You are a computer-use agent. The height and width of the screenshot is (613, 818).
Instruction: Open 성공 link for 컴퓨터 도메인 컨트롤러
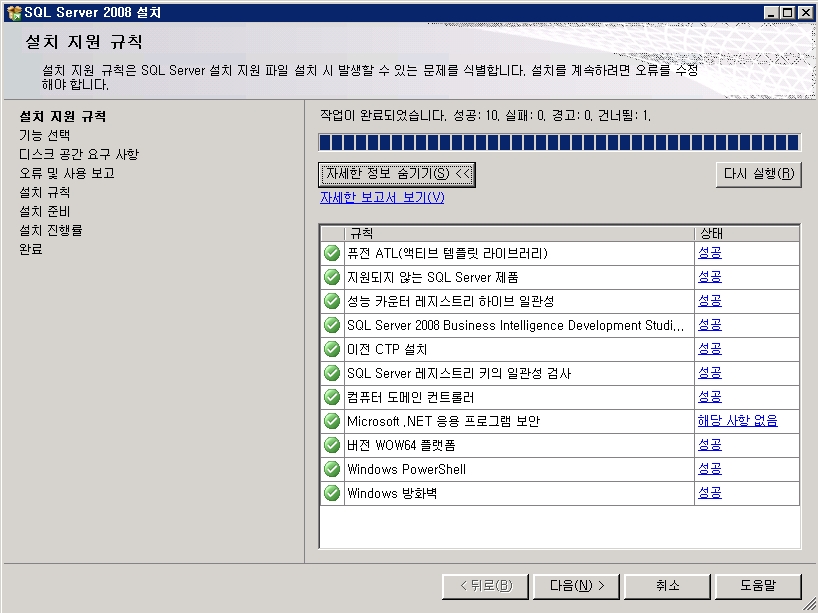tap(709, 397)
